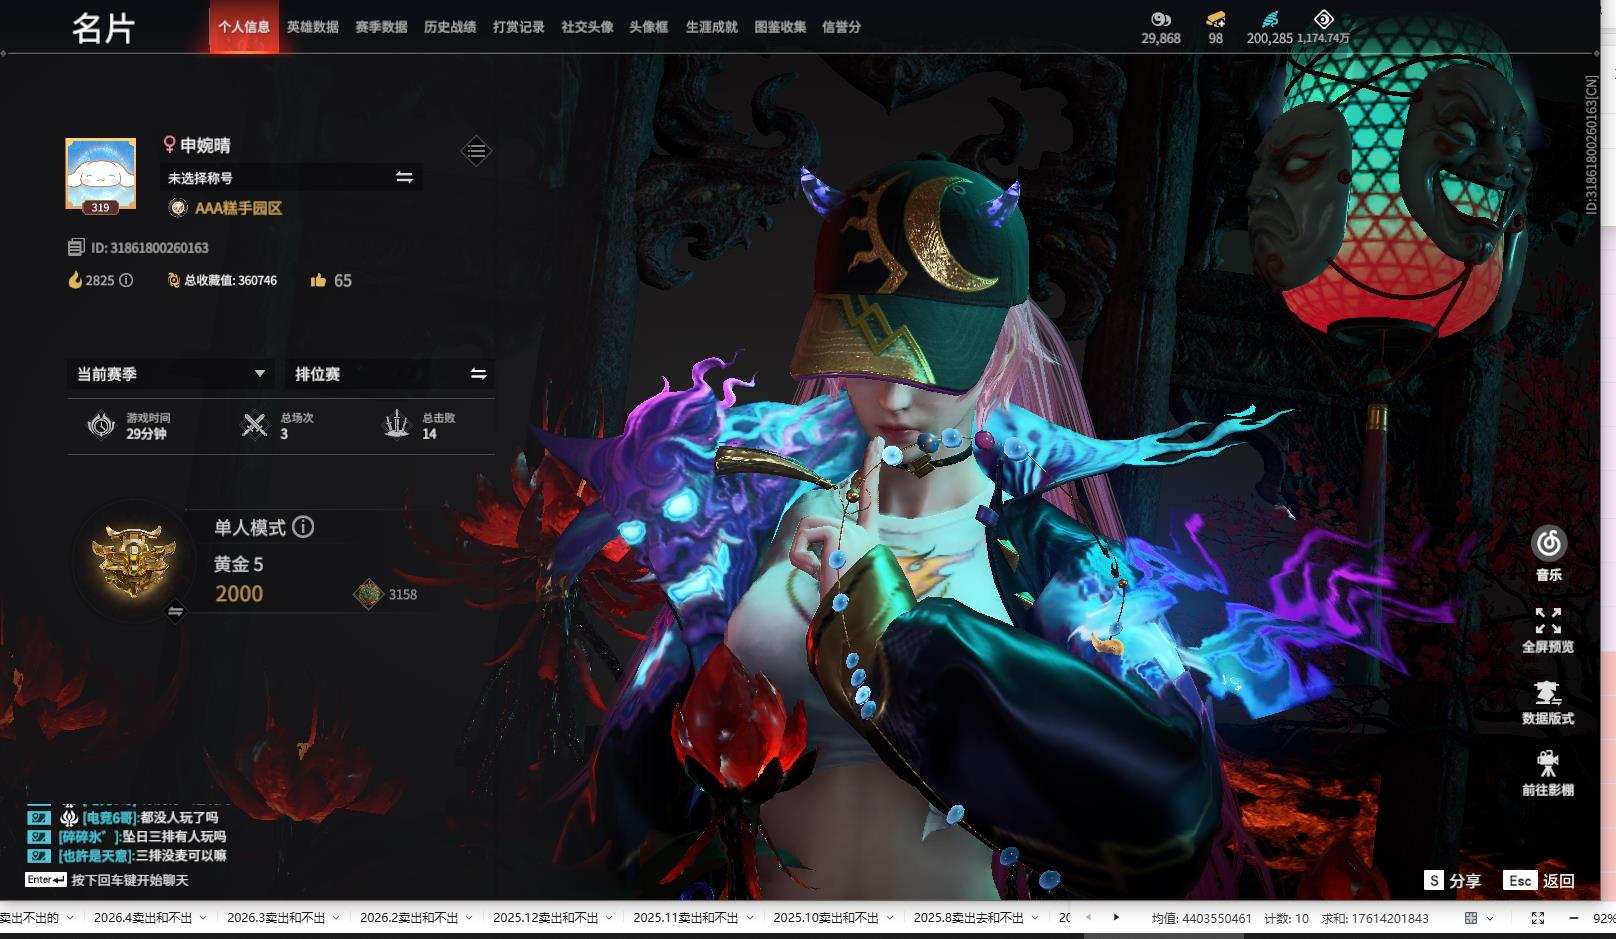Click chat sender name [也許是天意]
Viewport: 1616px width, 939px height.
coord(96,855)
